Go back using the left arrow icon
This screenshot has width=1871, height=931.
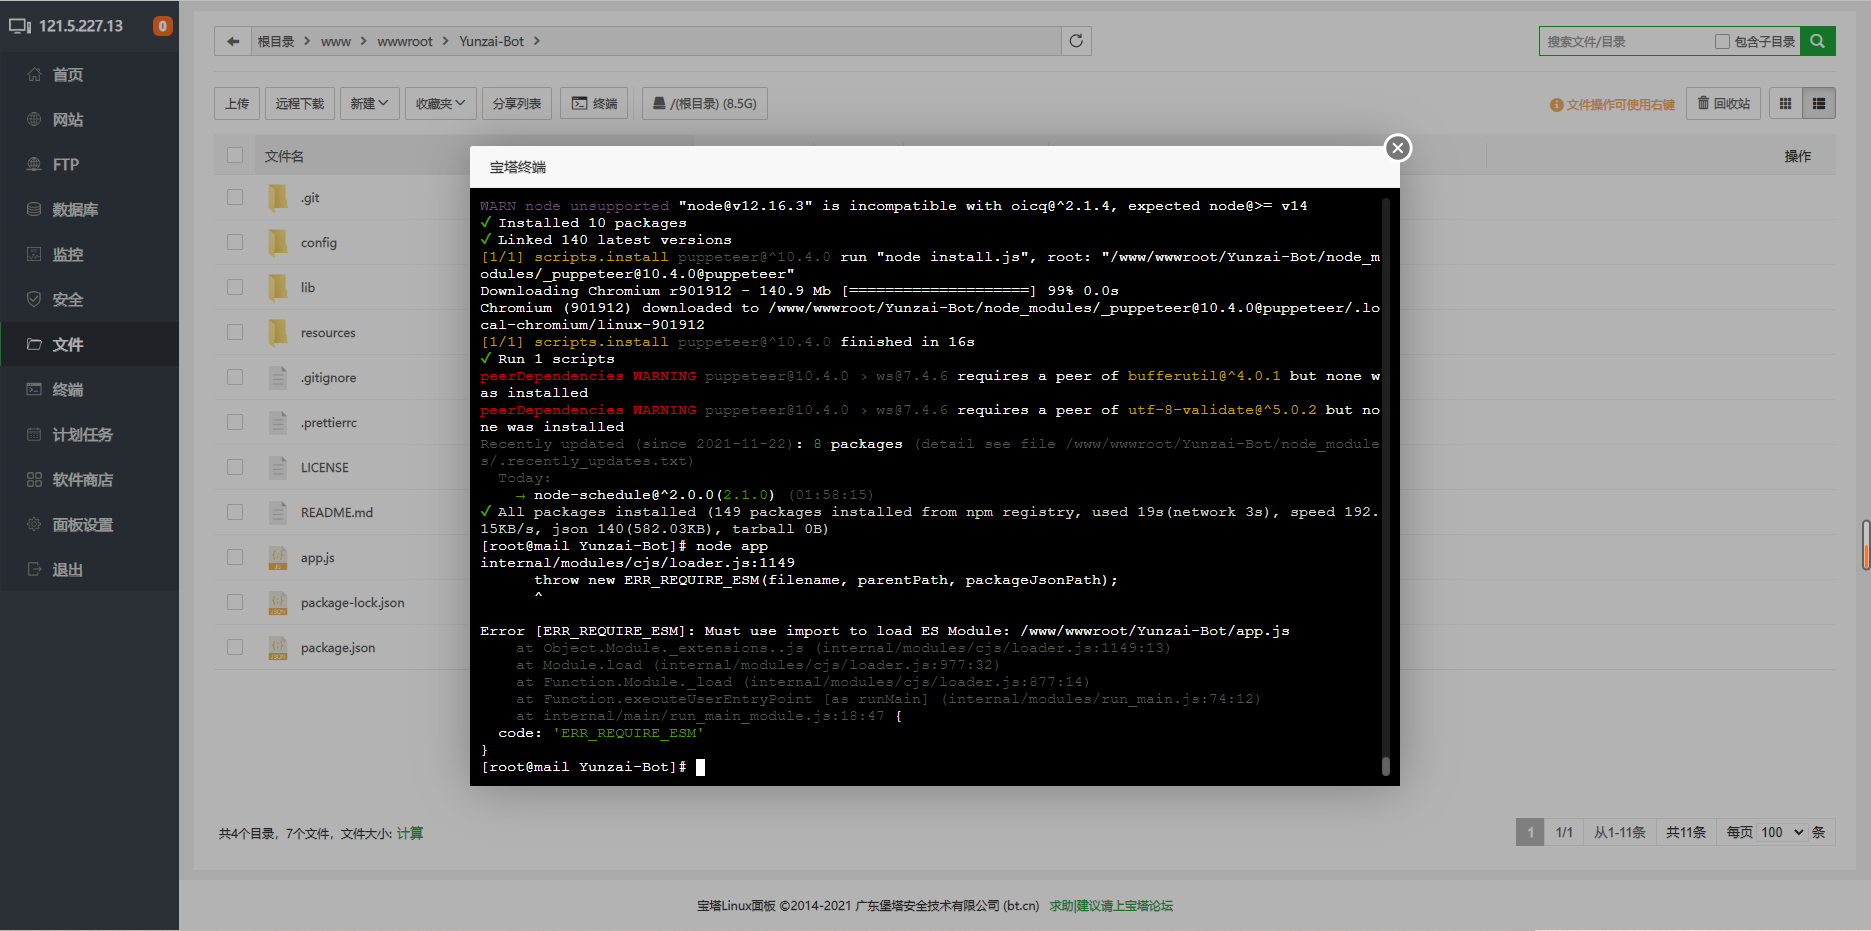(232, 41)
